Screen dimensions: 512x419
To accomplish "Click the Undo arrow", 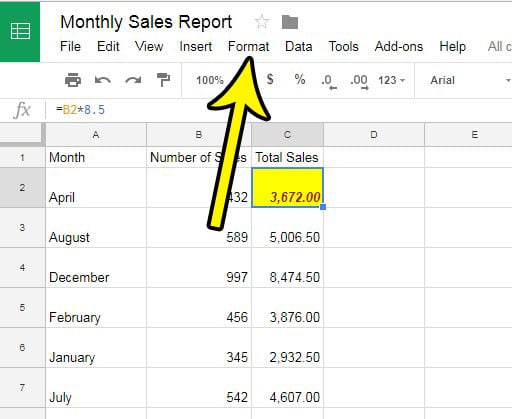I will pyautogui.click(x=103, y=80).
